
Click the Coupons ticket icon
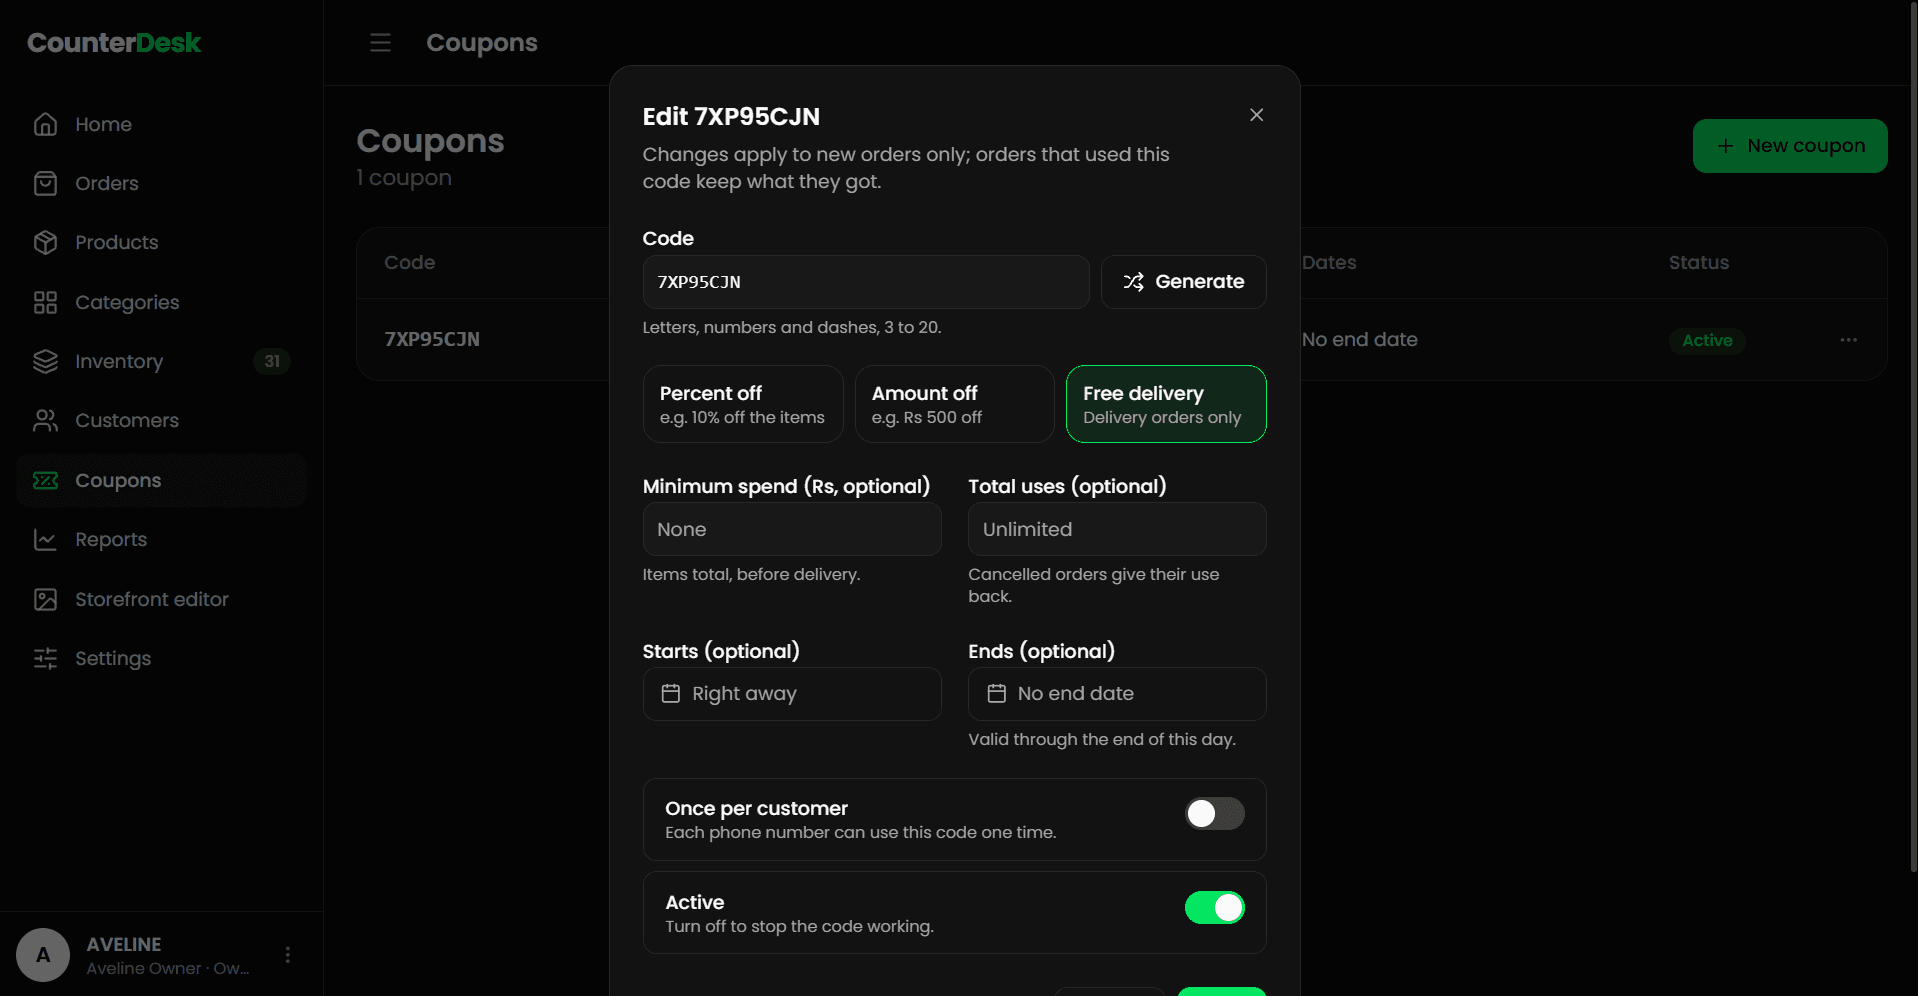tap(45, 480)
